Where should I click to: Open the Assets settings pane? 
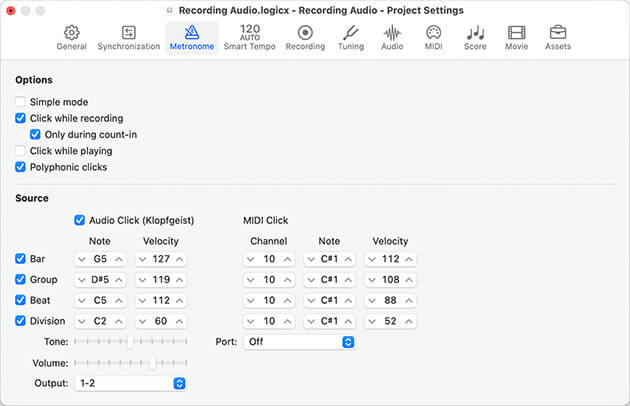[x=557, y=38]
